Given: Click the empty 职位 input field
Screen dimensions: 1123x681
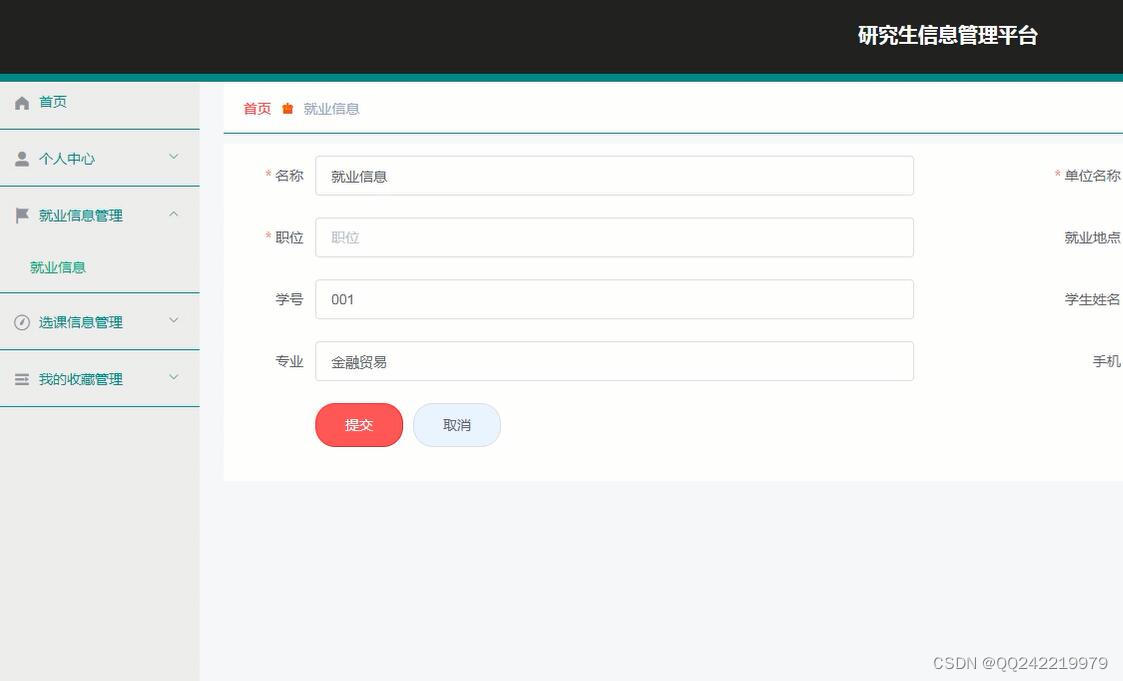Looking at the screenshot, I should tap(614, 237).
